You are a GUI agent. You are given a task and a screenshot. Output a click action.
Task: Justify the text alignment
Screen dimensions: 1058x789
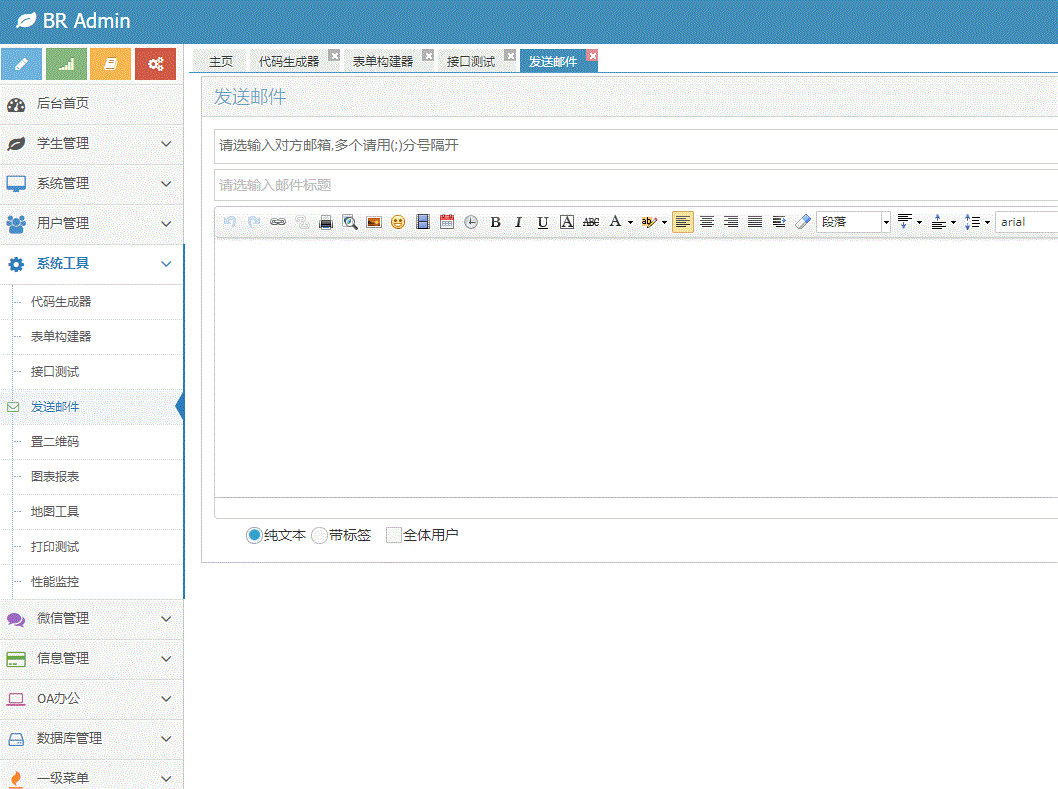tap(755, 222)
